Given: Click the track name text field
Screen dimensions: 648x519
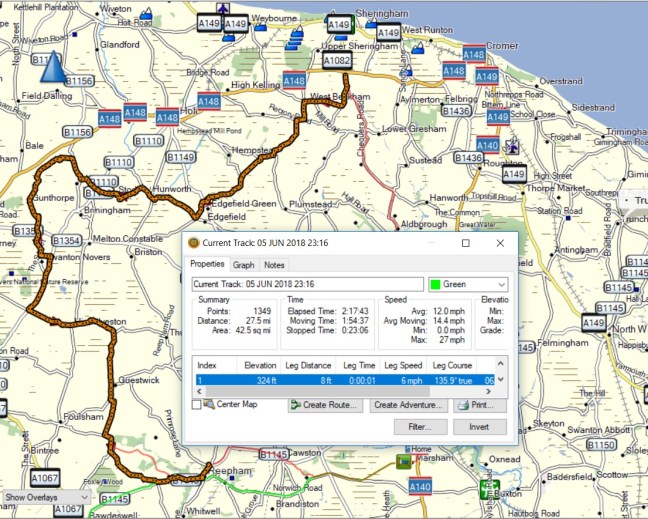Looking at the screenshot, I should pyautogui.click(x=307, y=285).
